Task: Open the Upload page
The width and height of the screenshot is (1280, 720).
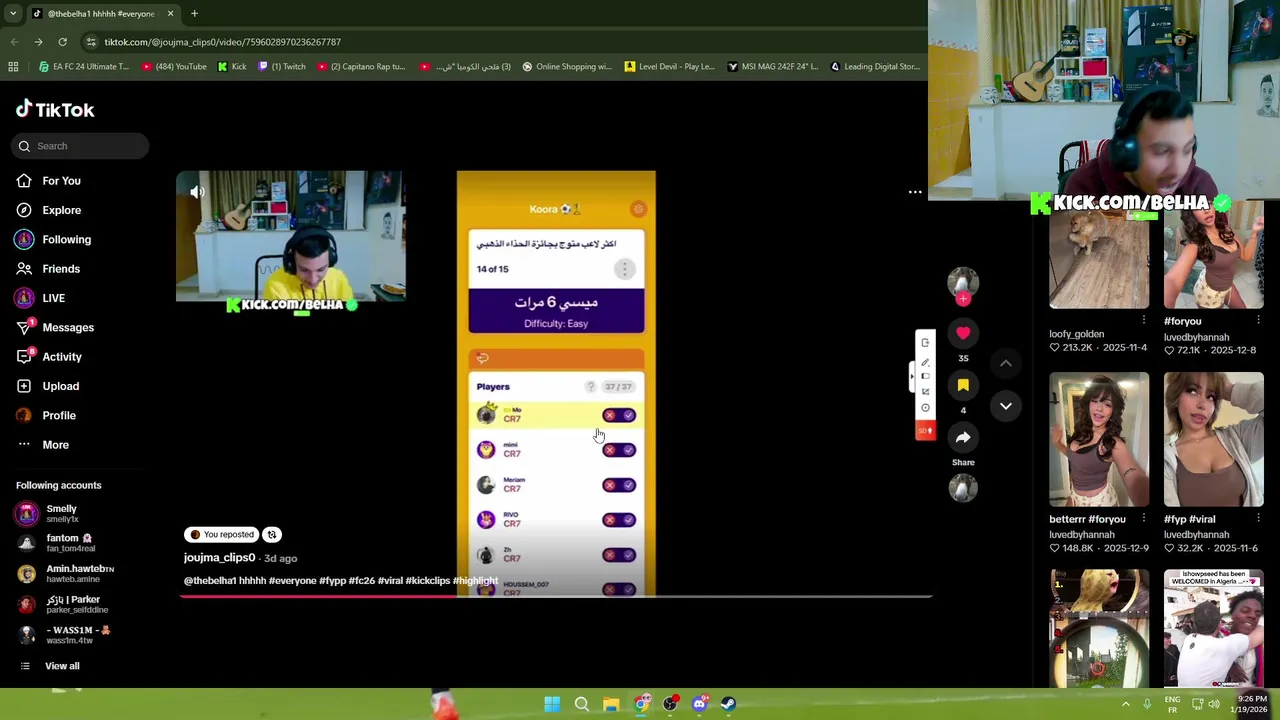Action: click(x=47, y=386)
